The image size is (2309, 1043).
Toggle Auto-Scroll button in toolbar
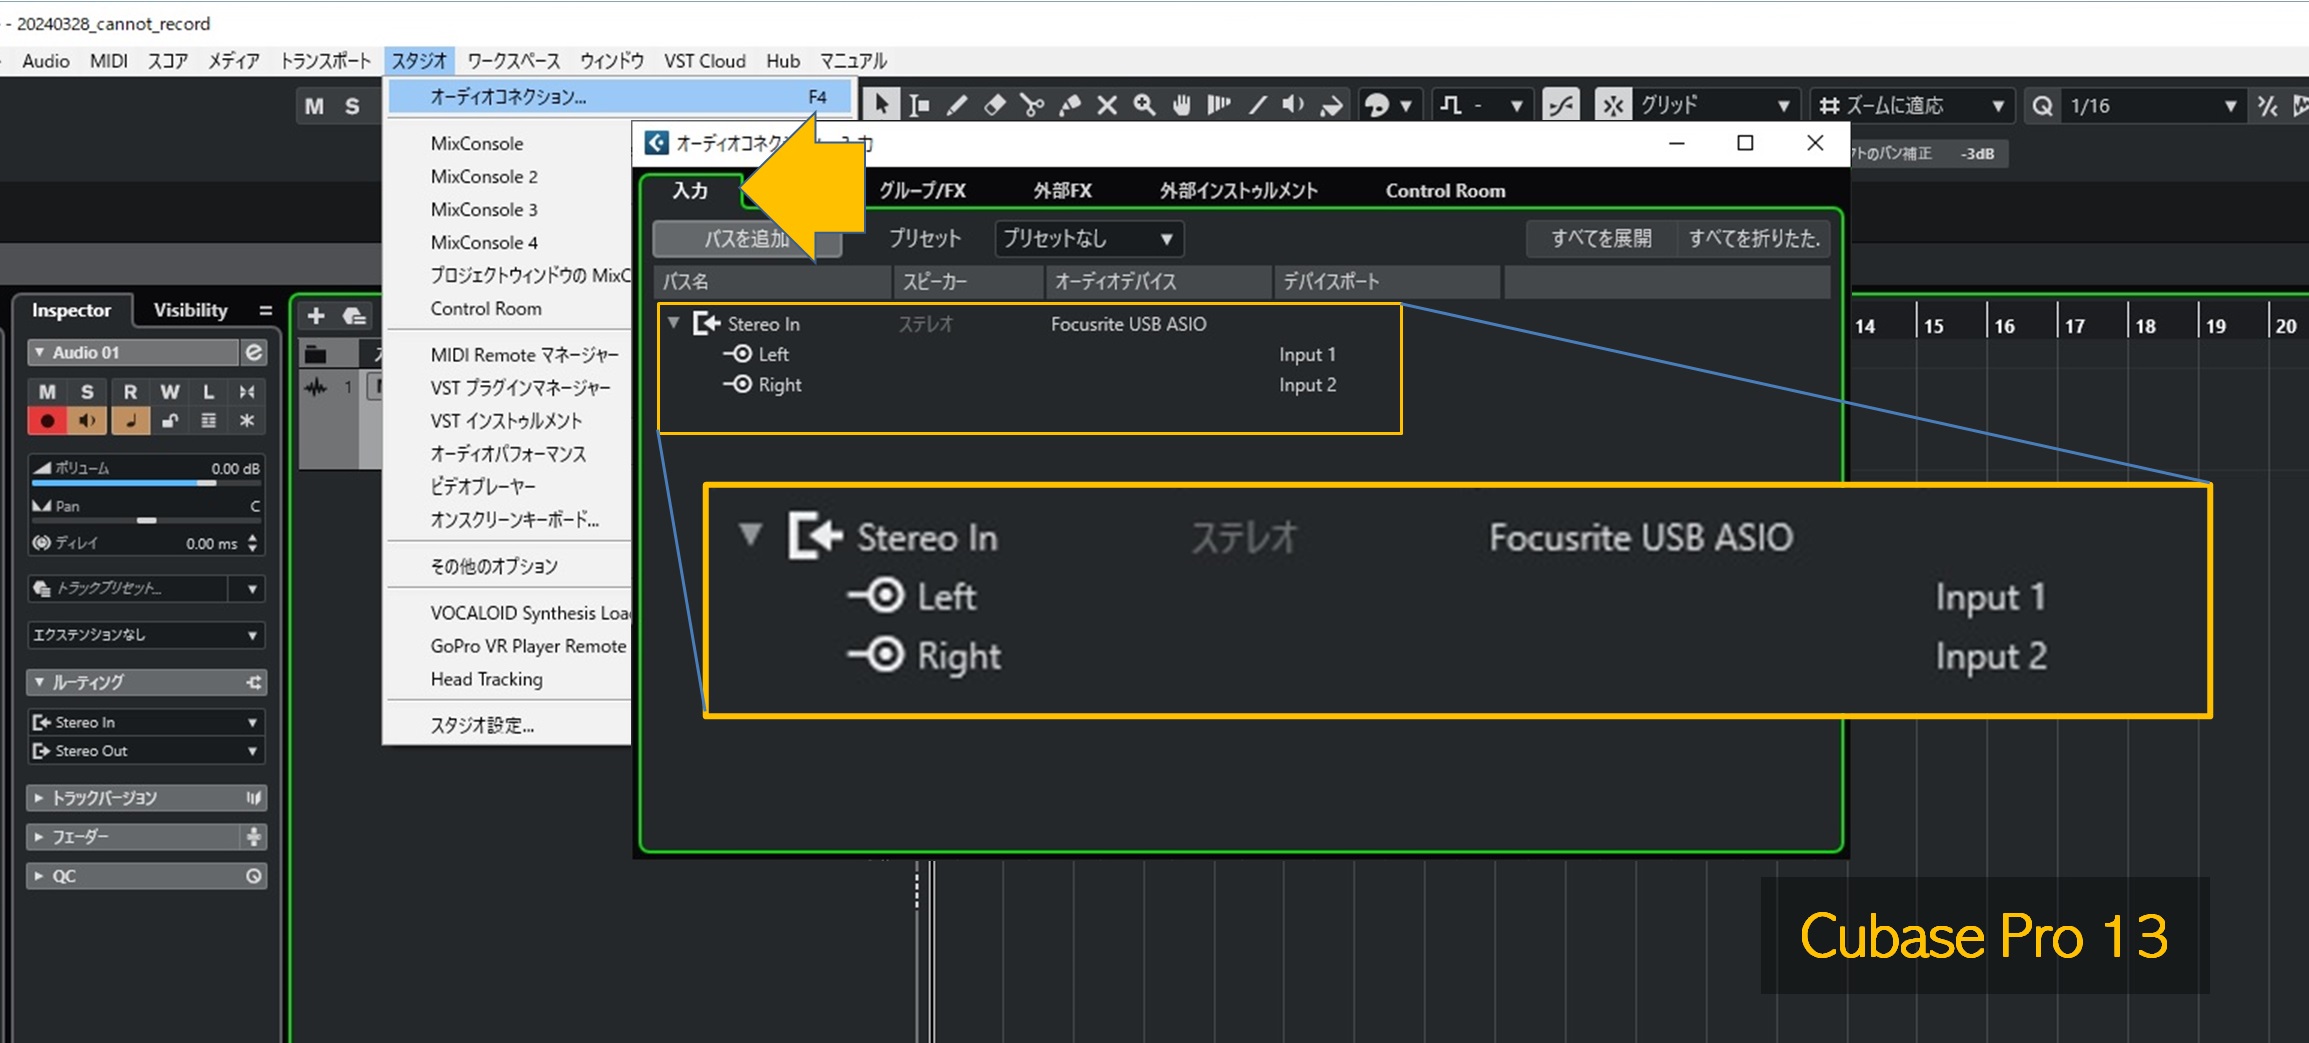click(x=1561, y=105)
